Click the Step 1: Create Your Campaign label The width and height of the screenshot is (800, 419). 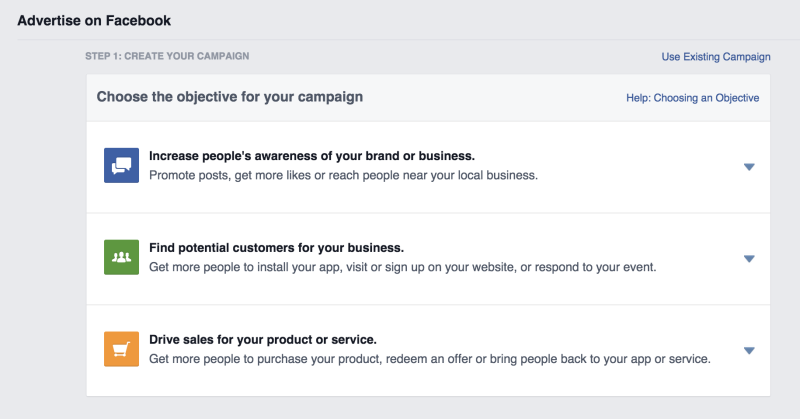[x=167, y=56]
